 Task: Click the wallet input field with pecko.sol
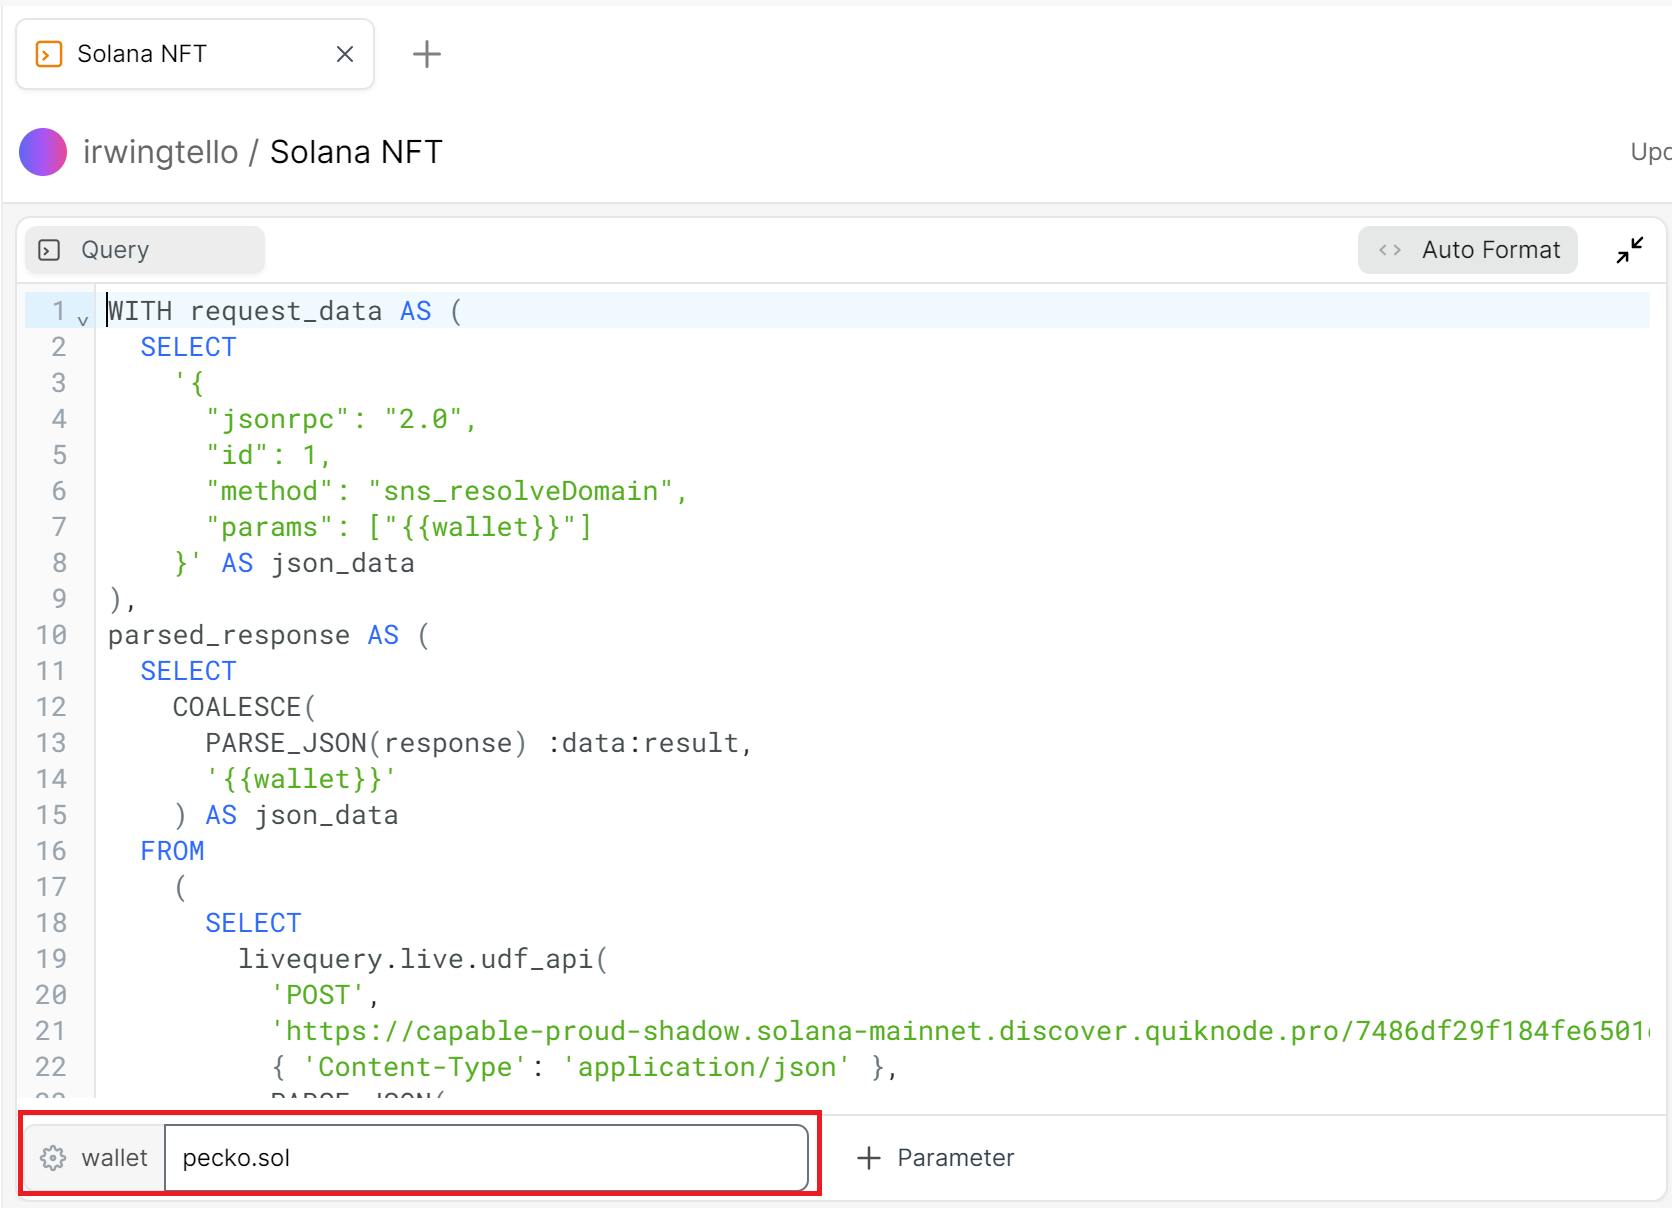(x=486, y=1158)
